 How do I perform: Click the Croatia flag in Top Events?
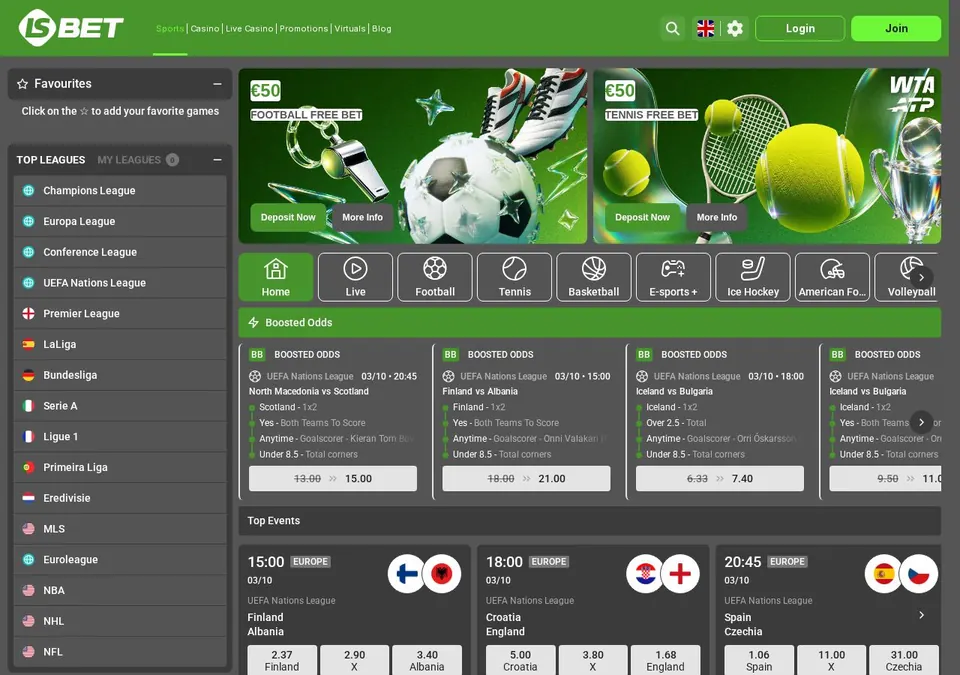click(645, 574)
